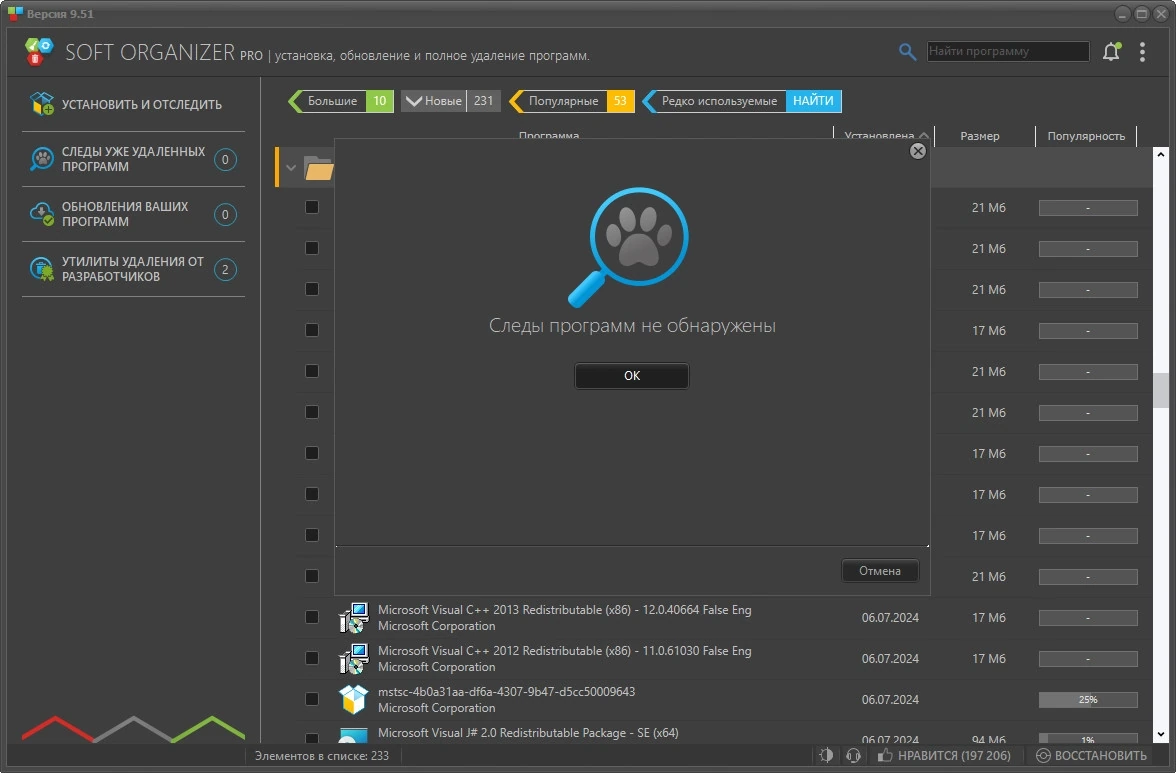Select the Новые filter tab

pyautogui.click(x=451, y=100)
